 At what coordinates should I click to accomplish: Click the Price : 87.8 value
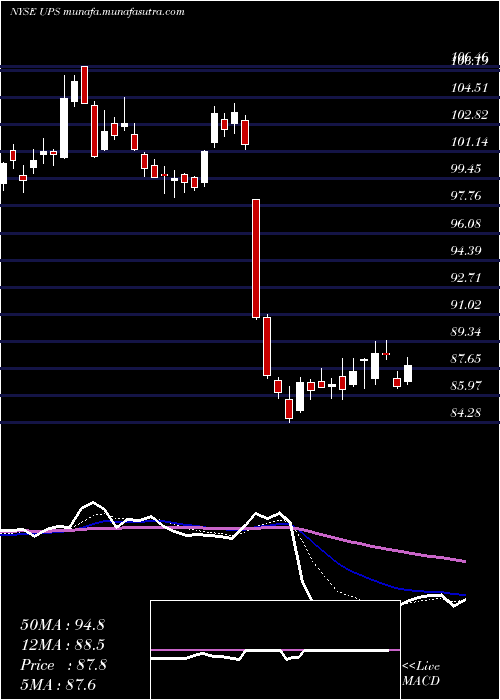(x=63, y=665)
